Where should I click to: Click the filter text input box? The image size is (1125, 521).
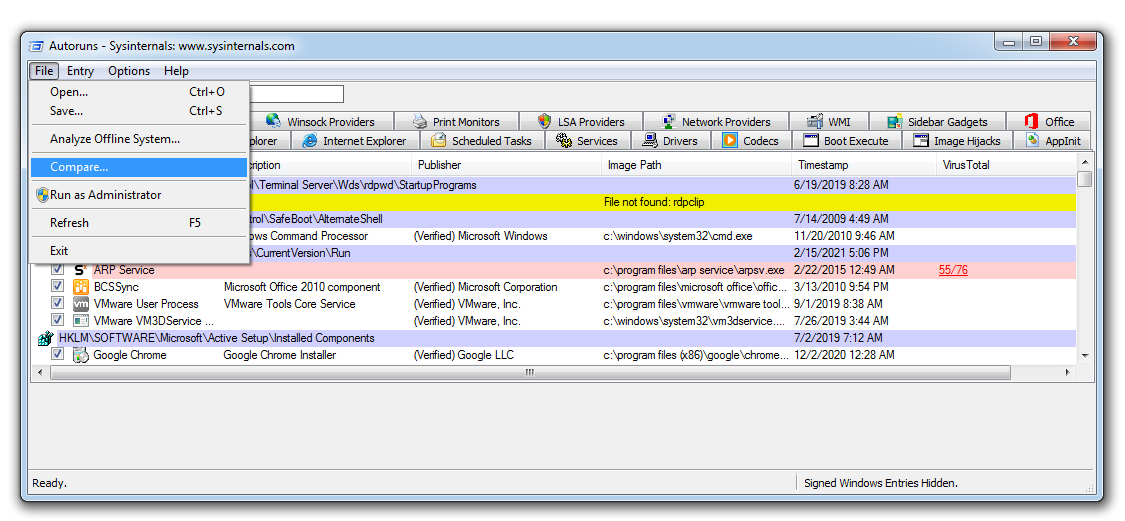(x=296, y=94)
